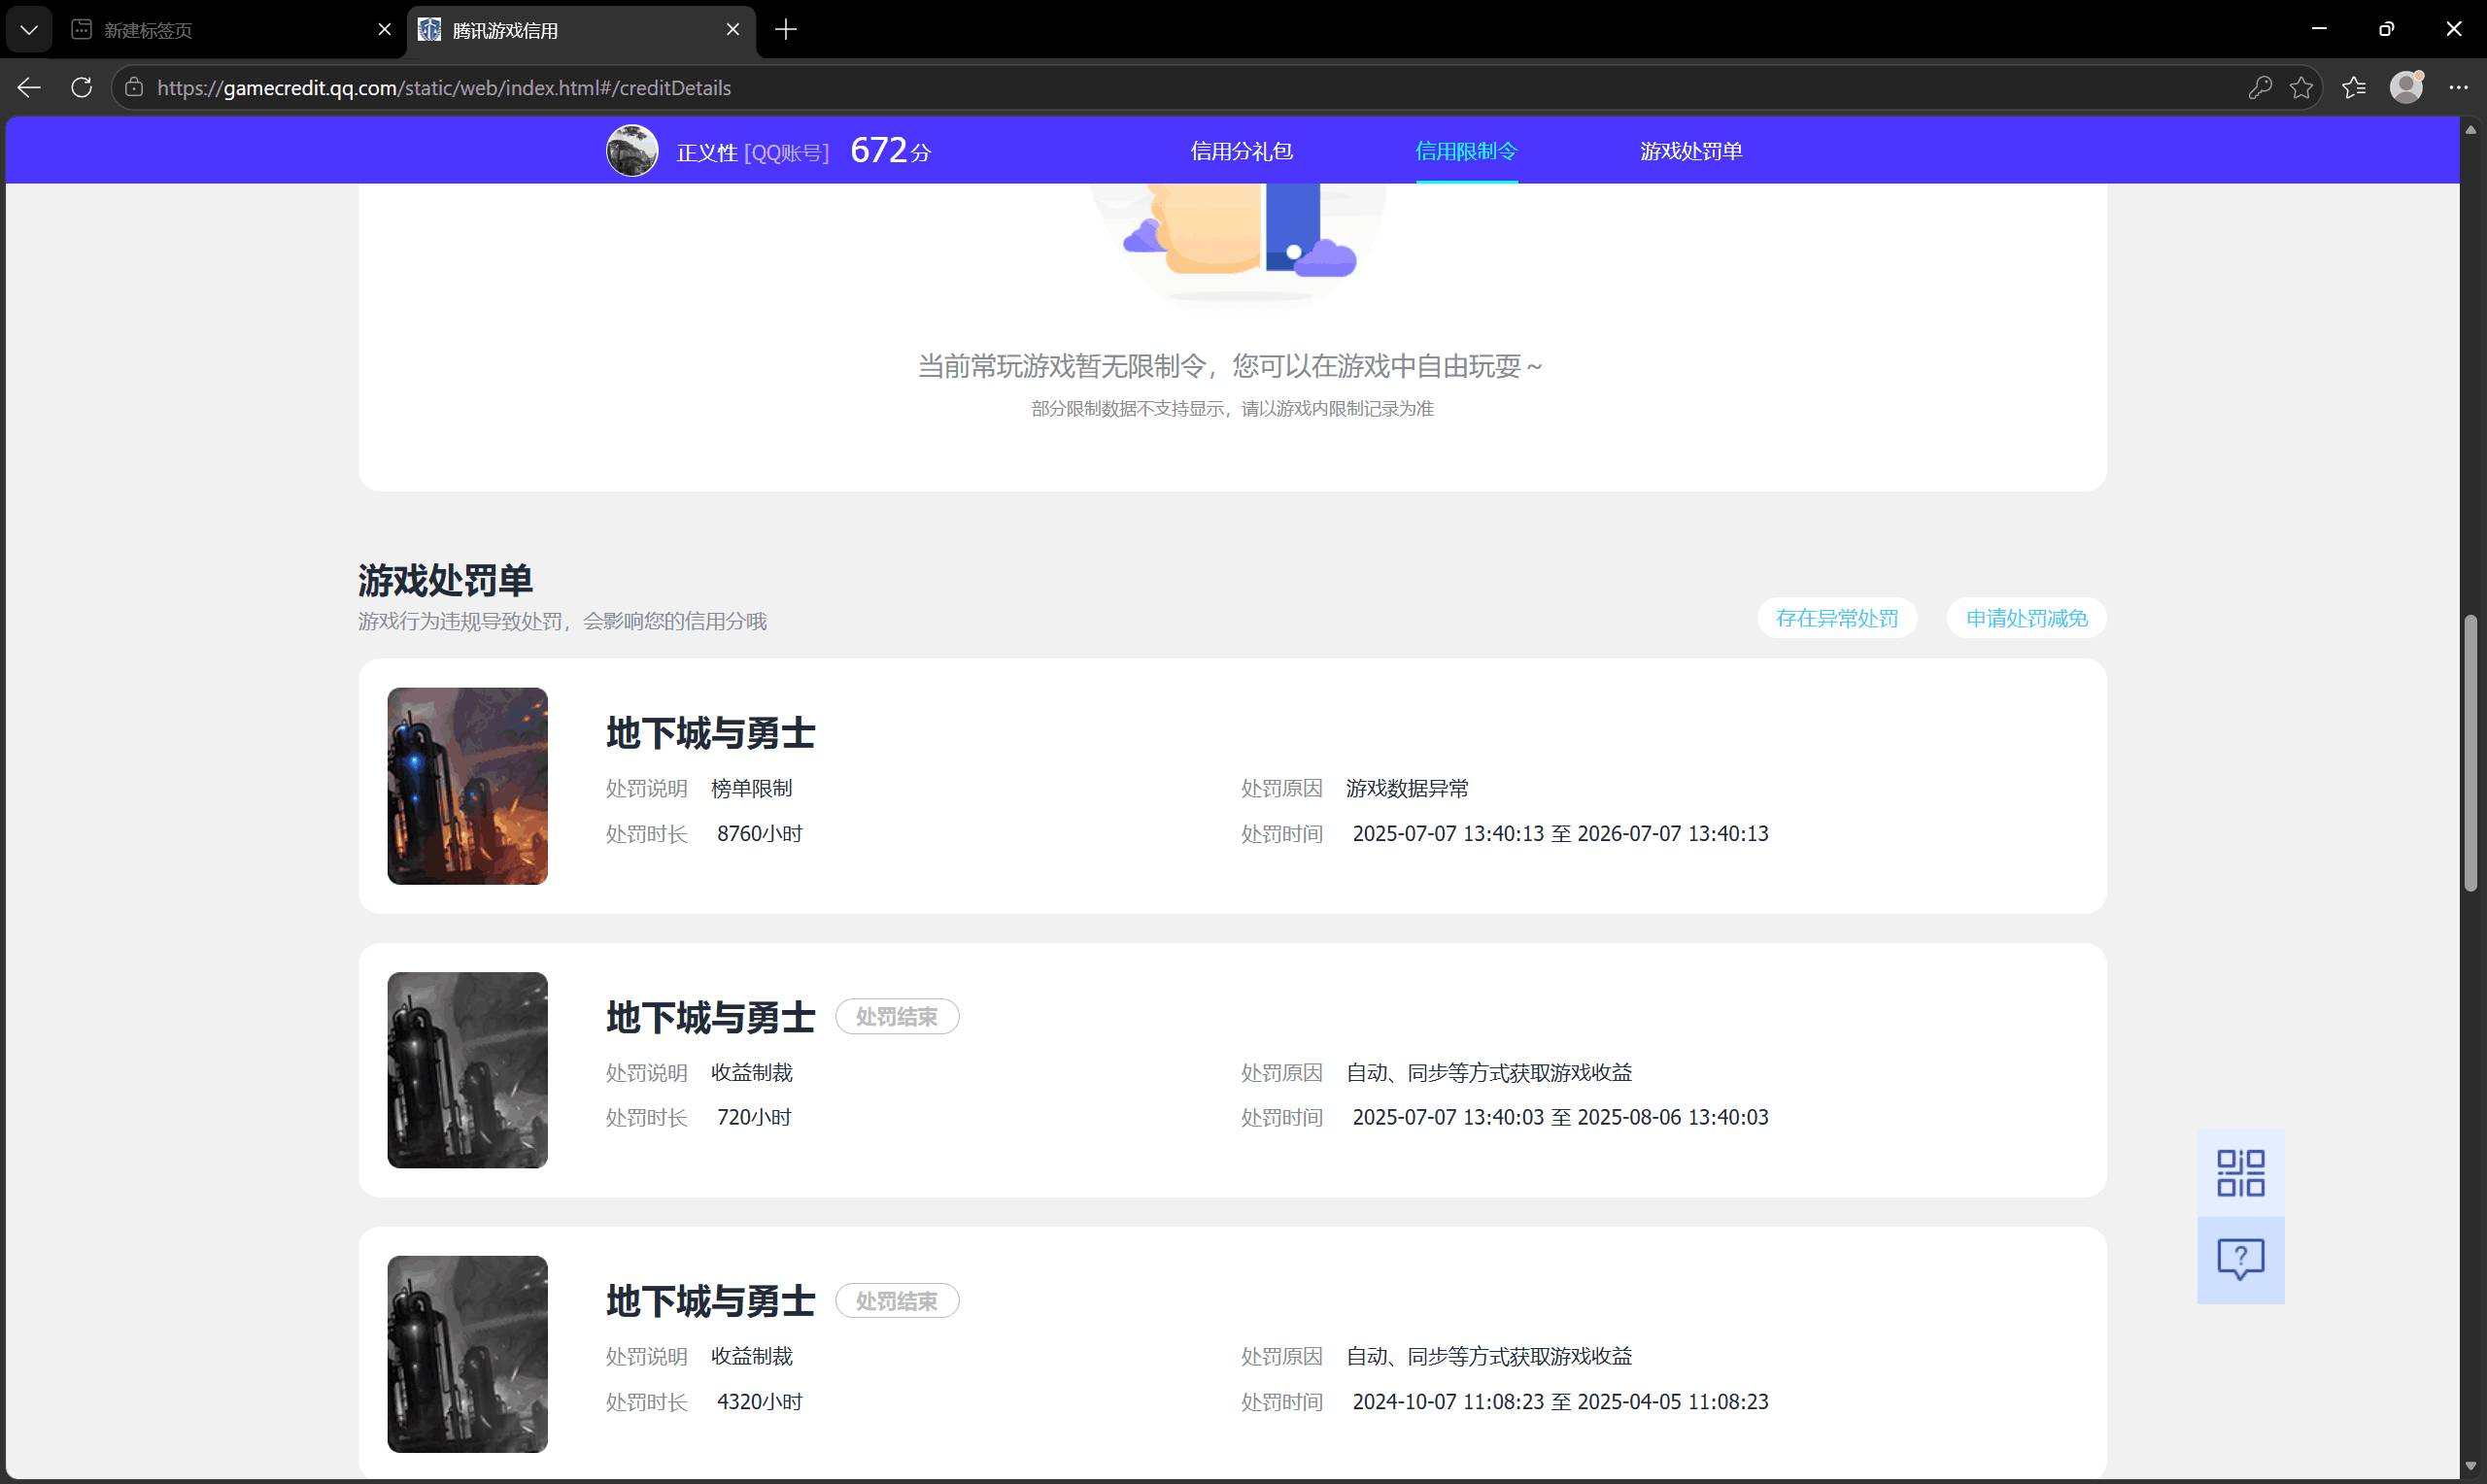Screen dimensions: 2487x1484
Task: Click the 2024-10-07 11:08:23 至 2025-04-05 time range
Action: tap(1560, 1402)
